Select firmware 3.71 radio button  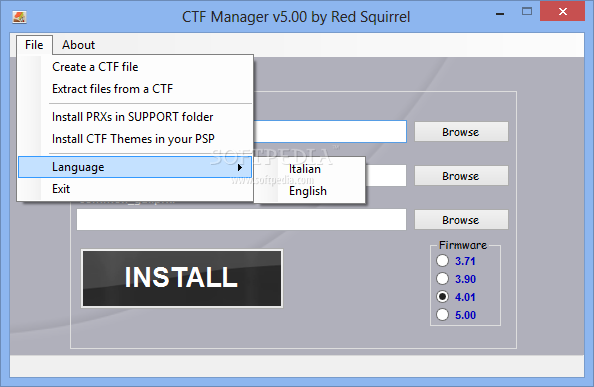coord(442,261)
